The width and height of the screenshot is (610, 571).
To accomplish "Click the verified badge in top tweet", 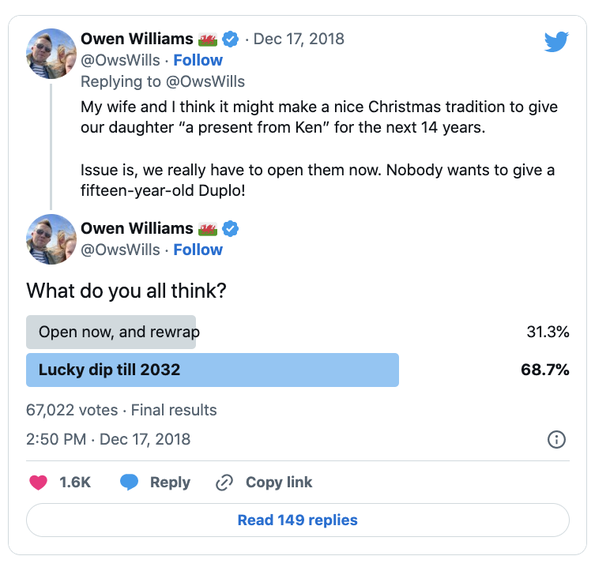I will click(x=230, y=39).
